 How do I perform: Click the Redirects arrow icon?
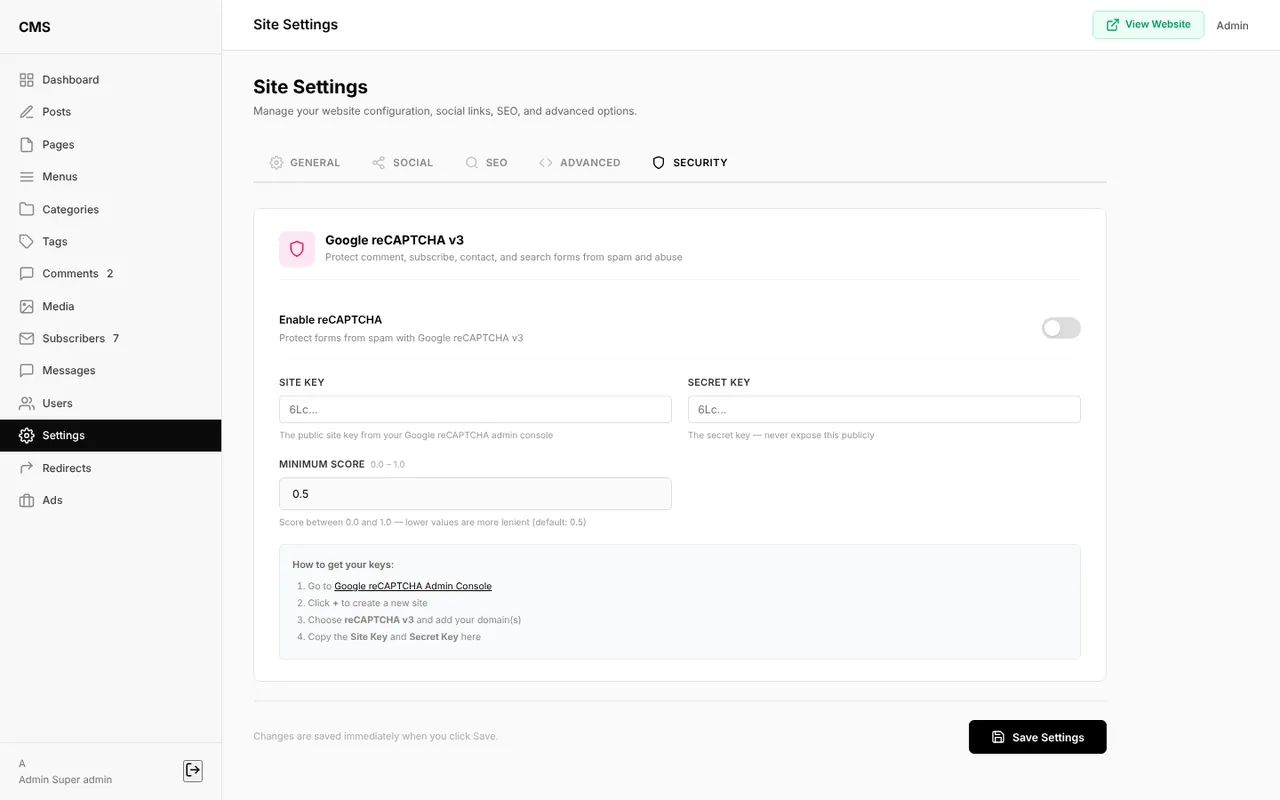27,468
